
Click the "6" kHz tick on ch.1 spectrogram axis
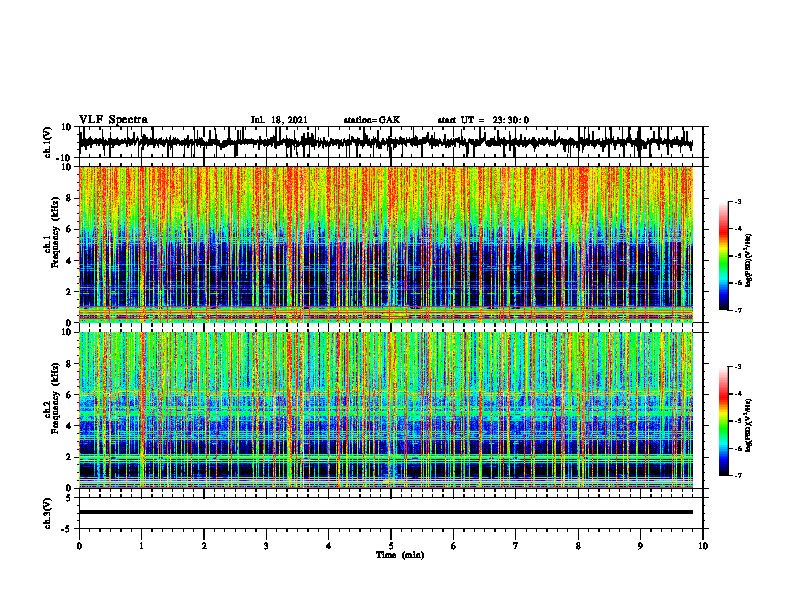[69, 229]
